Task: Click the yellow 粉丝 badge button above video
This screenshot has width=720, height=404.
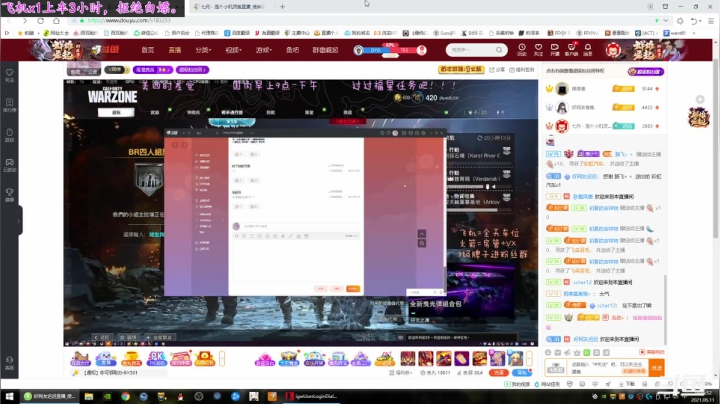Action: pyautogui.click(x=461, y=69)
